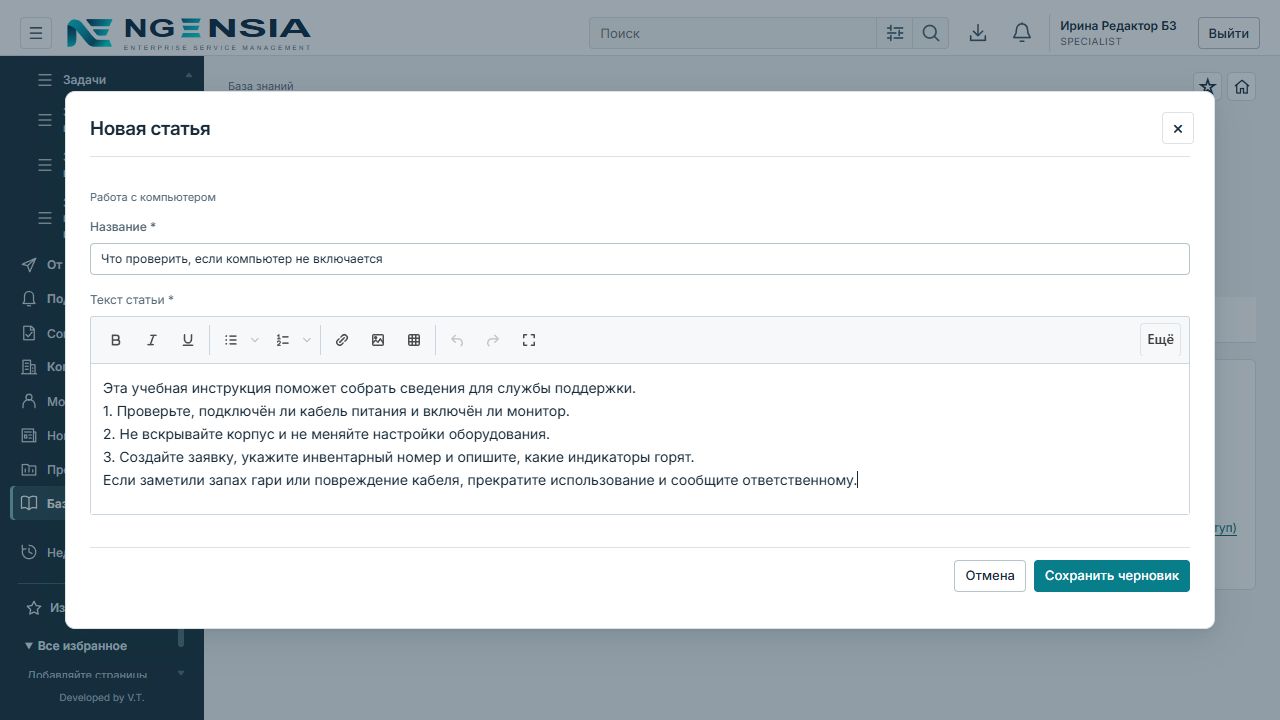Click the line "2. Не вскрывайте корпус"
1280x720 pixels.
coord(326,434)
